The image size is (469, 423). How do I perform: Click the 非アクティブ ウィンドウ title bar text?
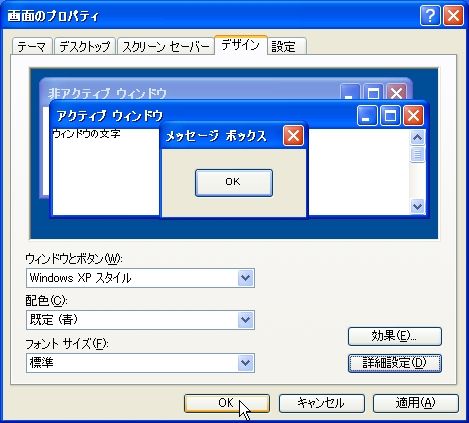107,93
